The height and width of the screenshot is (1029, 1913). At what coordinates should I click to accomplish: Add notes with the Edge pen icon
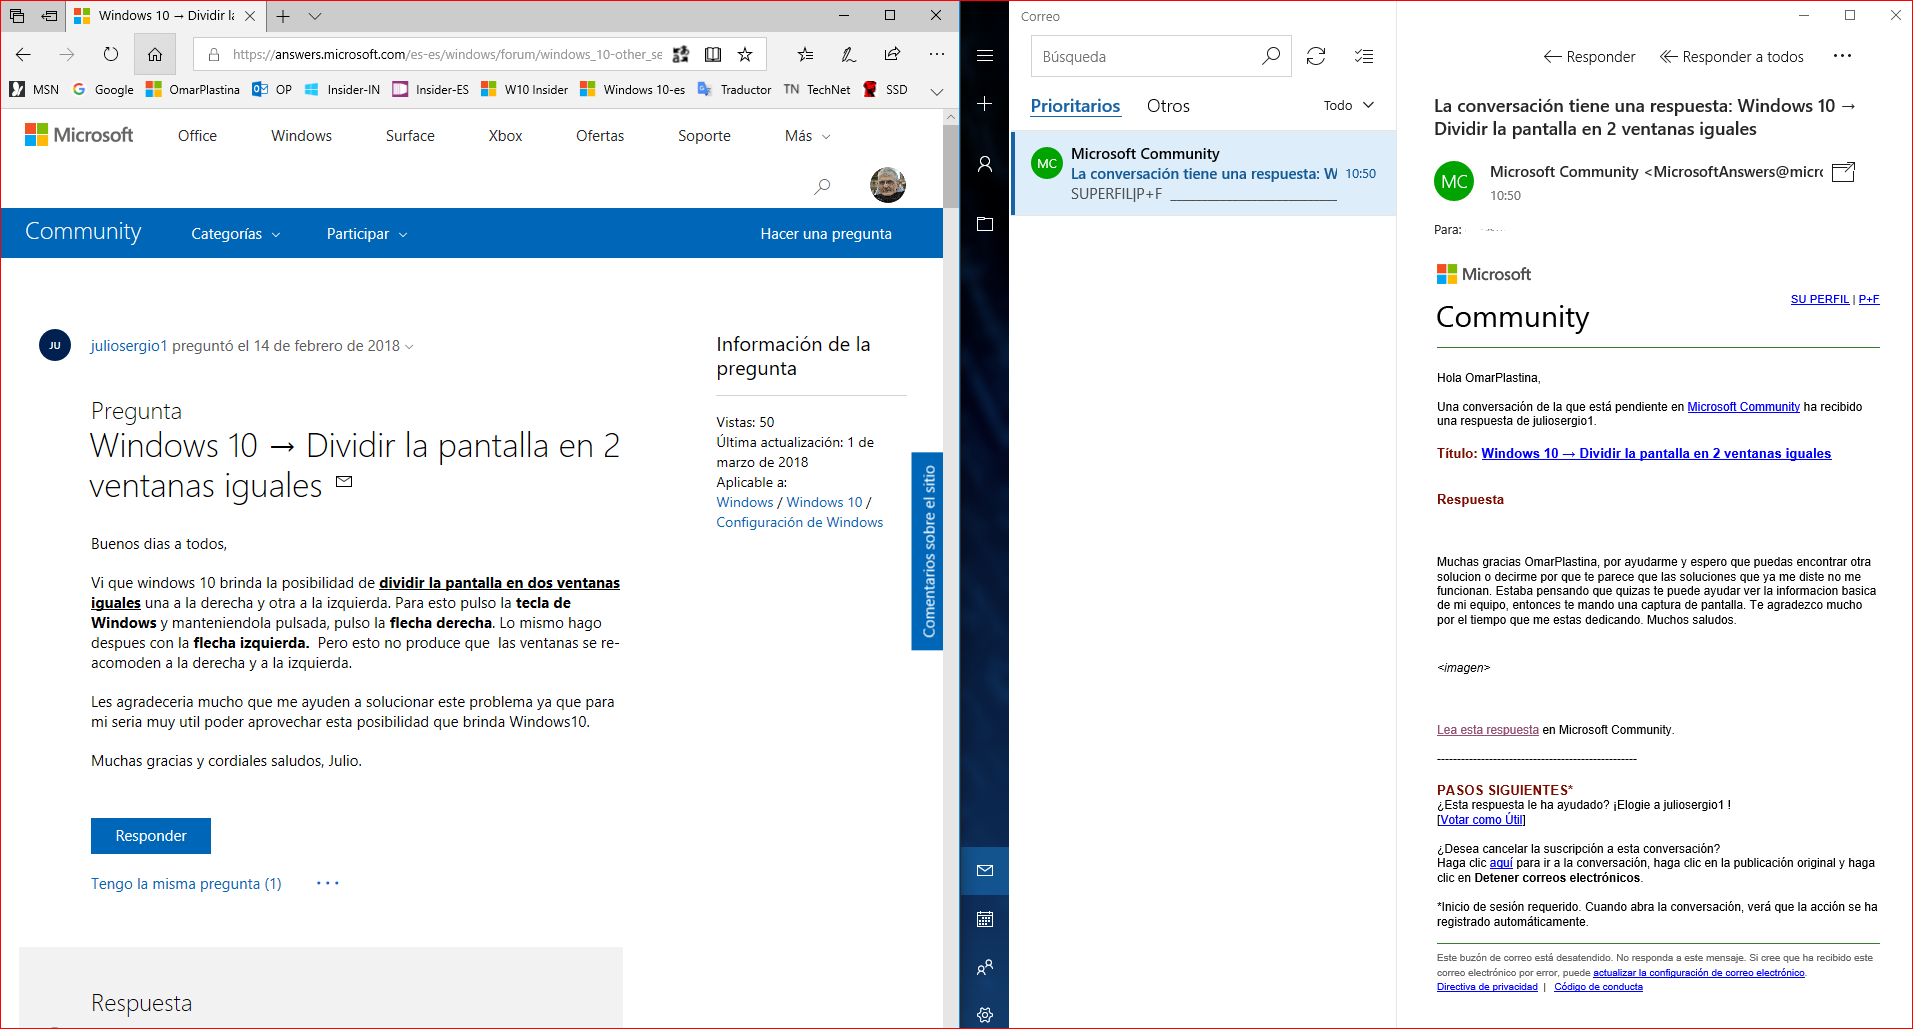(849, 54)
